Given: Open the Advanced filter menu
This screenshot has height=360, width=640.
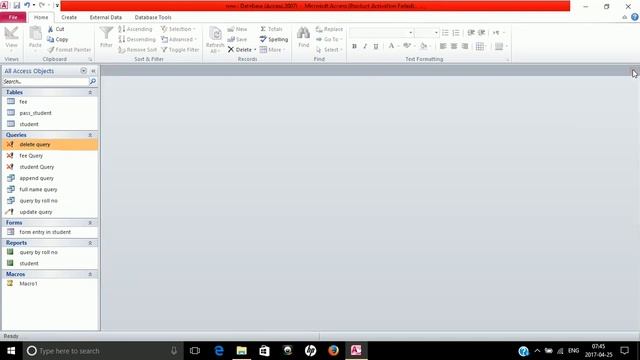Looking at the screenshot, I should [179, 40].
